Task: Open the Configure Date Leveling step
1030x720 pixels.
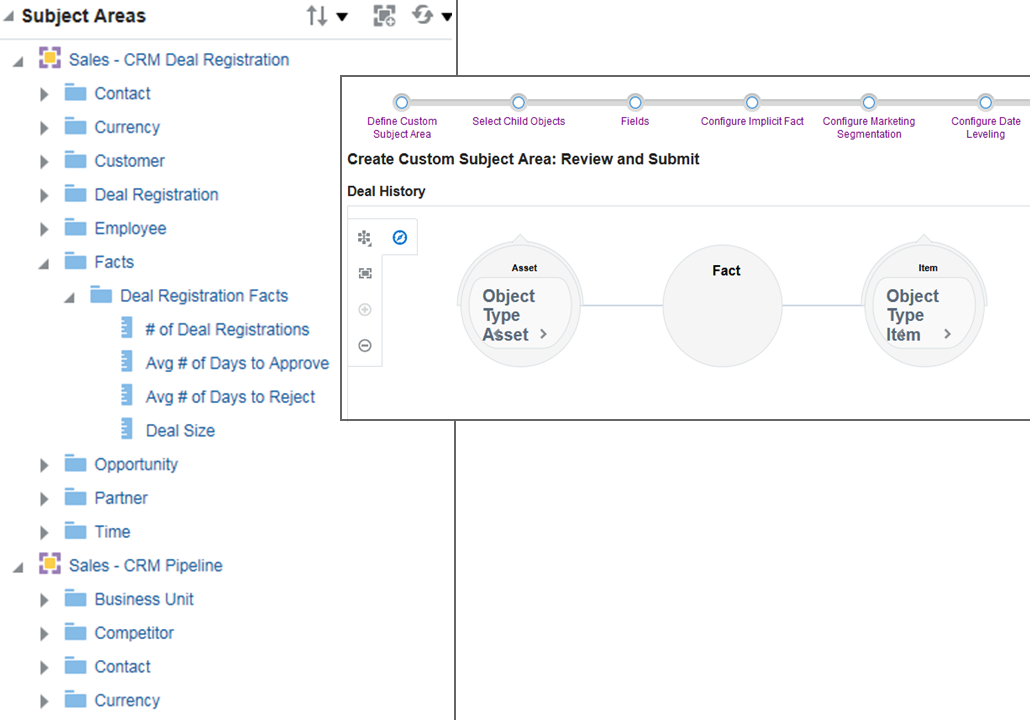Action: (985, 102)
